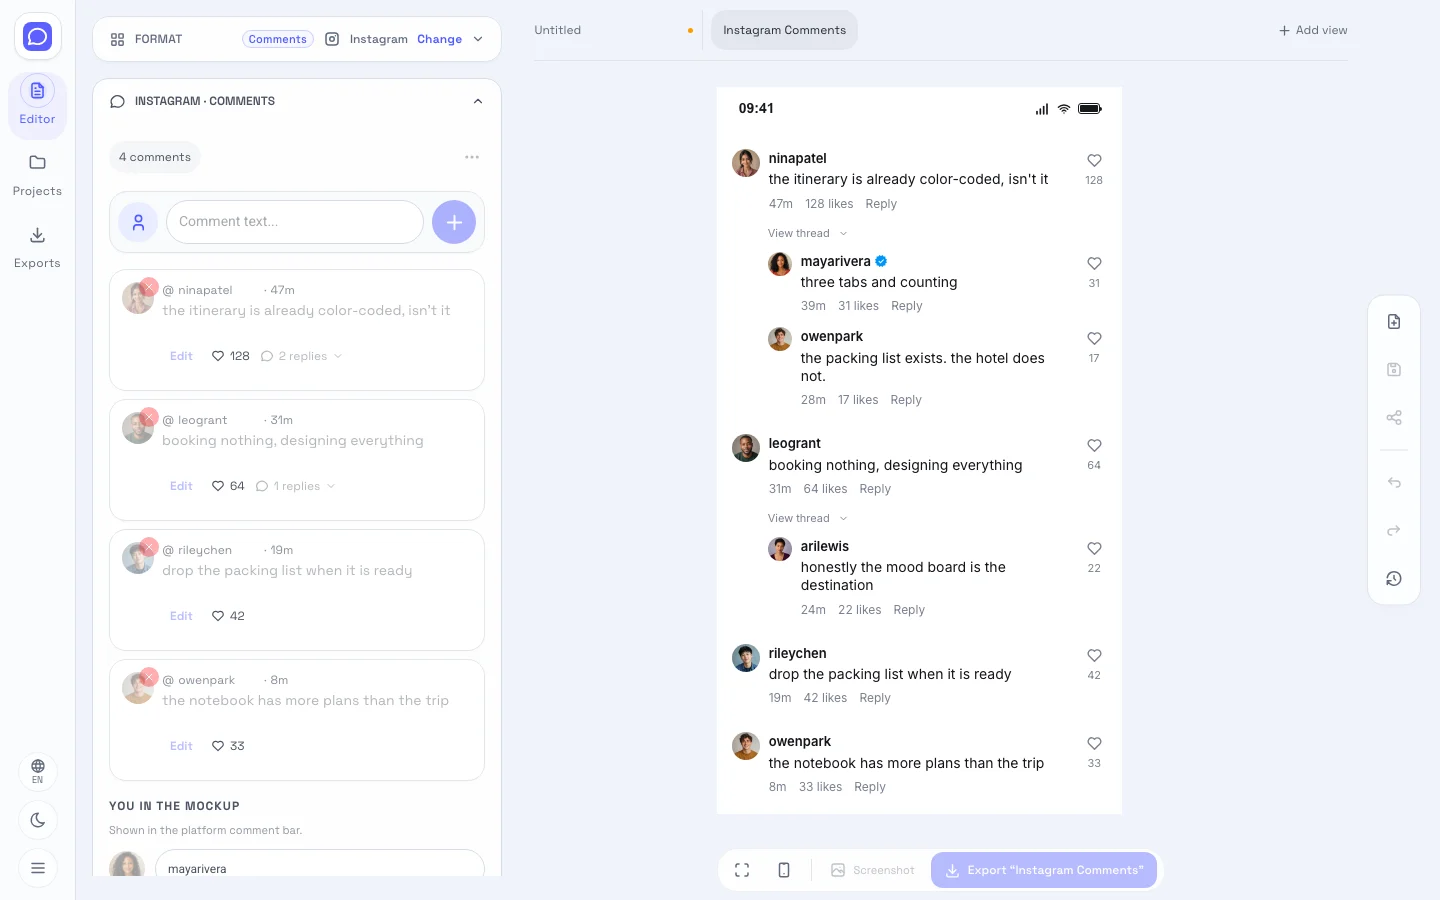This screenshot has width=1440, height=900.
Task: Click Change next to Instagram
Action: point(439,39)
